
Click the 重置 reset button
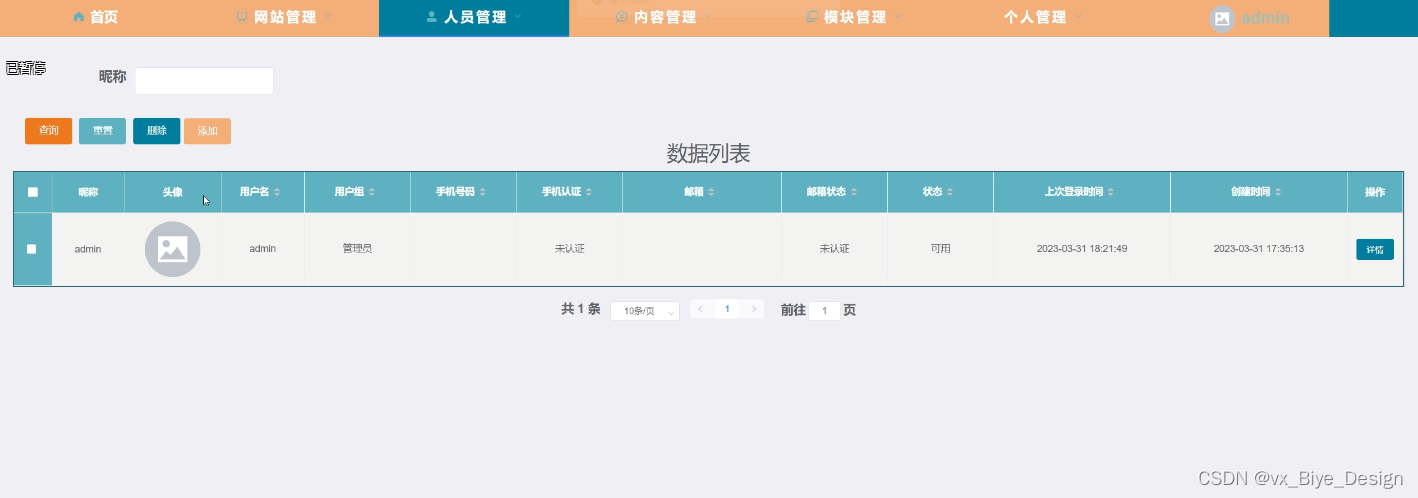(102, 131)
